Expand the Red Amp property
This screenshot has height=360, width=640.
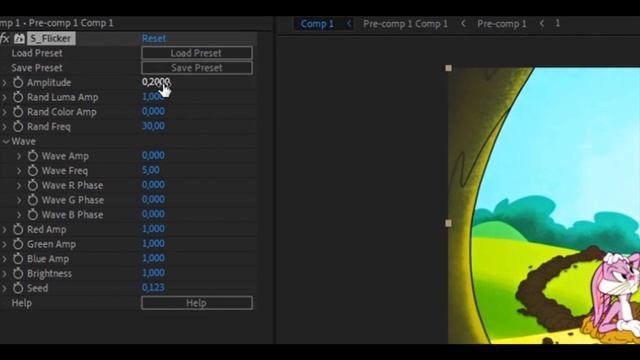pyautogui.click(x=4, y=230)
